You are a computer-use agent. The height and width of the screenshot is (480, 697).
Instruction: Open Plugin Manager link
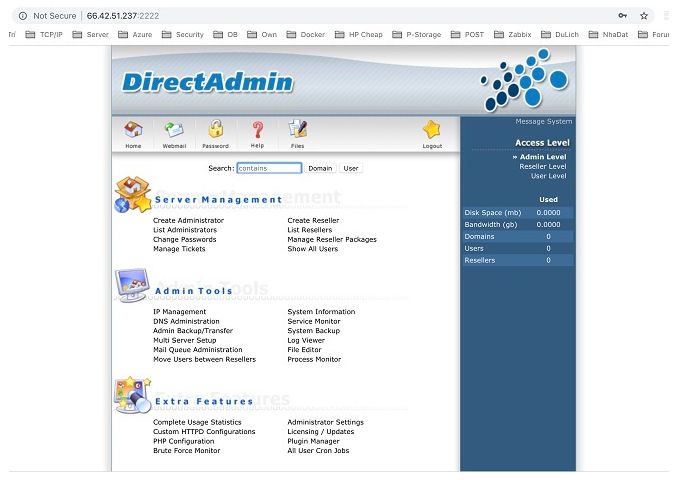pyautogui.click(x=313, y=441)
